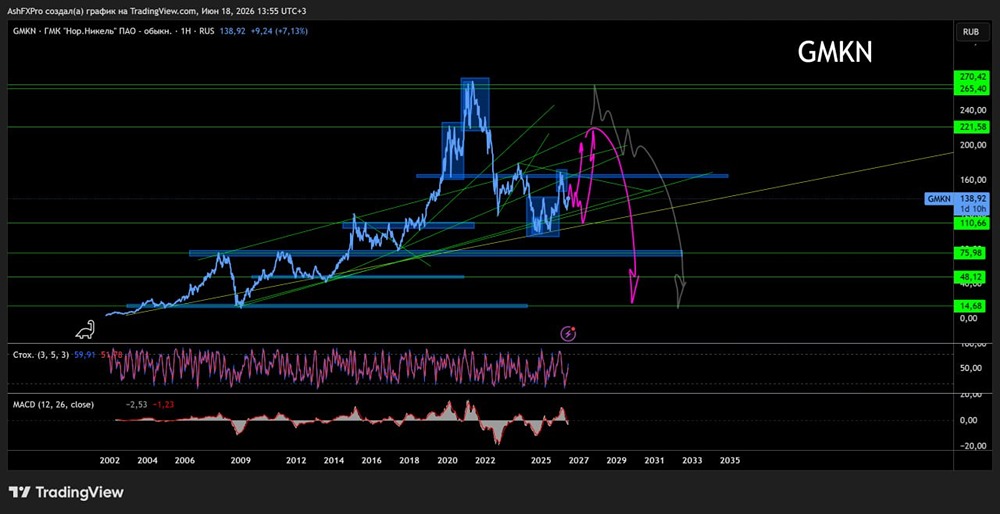
Task: Click the MACD (12, 26, close) indicator label
Action: [x=54, y=404]
